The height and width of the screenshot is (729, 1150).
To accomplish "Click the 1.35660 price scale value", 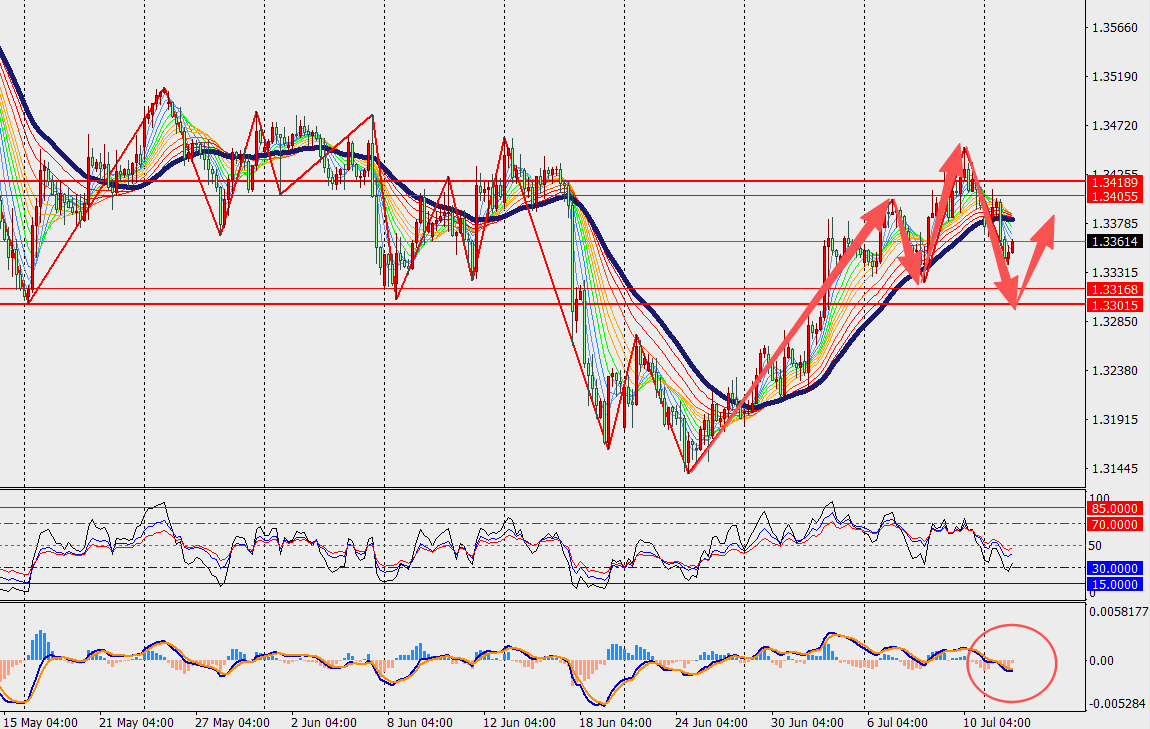I will (1115, 28).
